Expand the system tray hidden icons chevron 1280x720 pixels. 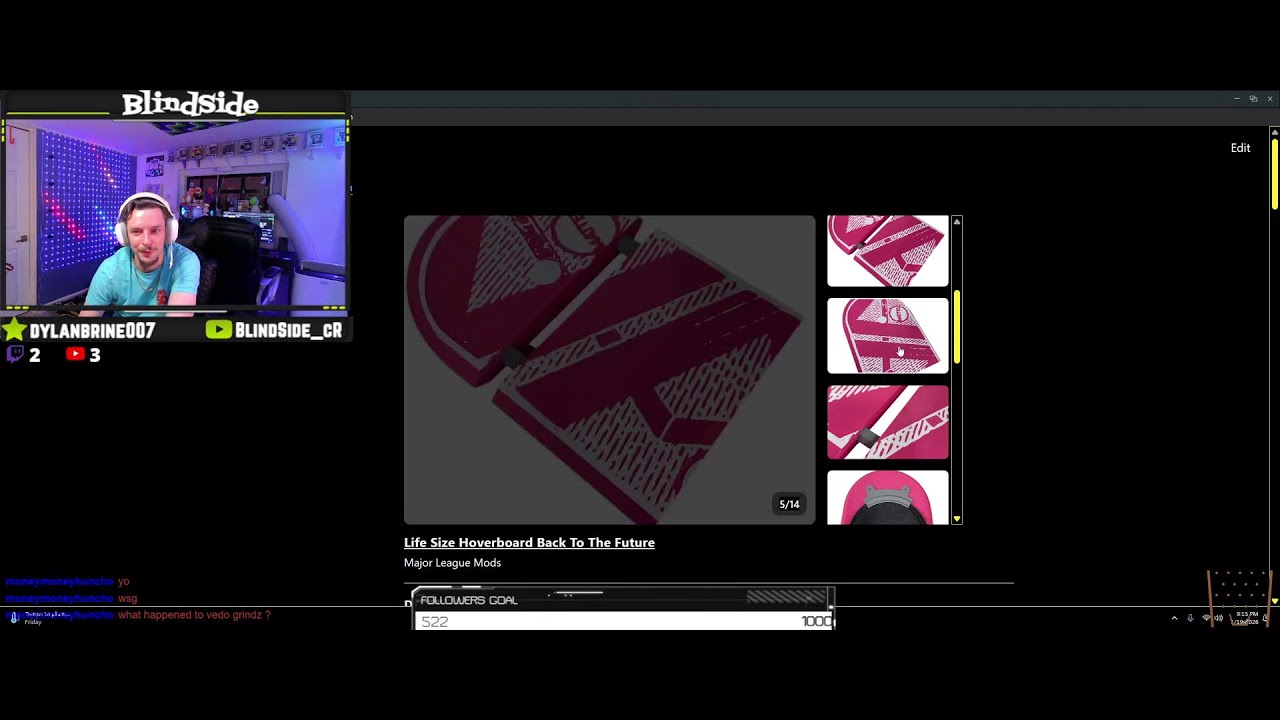coord(1174,618)
